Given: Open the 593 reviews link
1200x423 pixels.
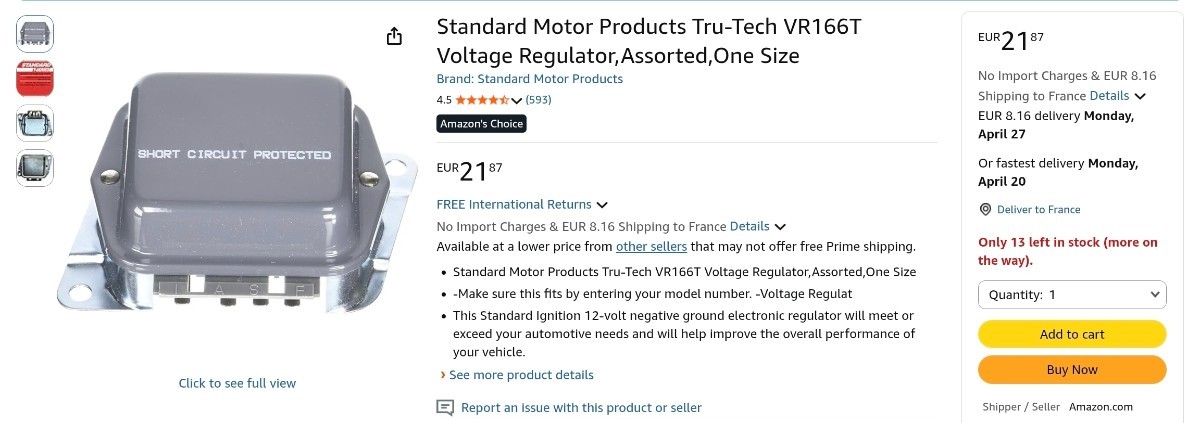Looking at the screenshot, I should (539, 100).
